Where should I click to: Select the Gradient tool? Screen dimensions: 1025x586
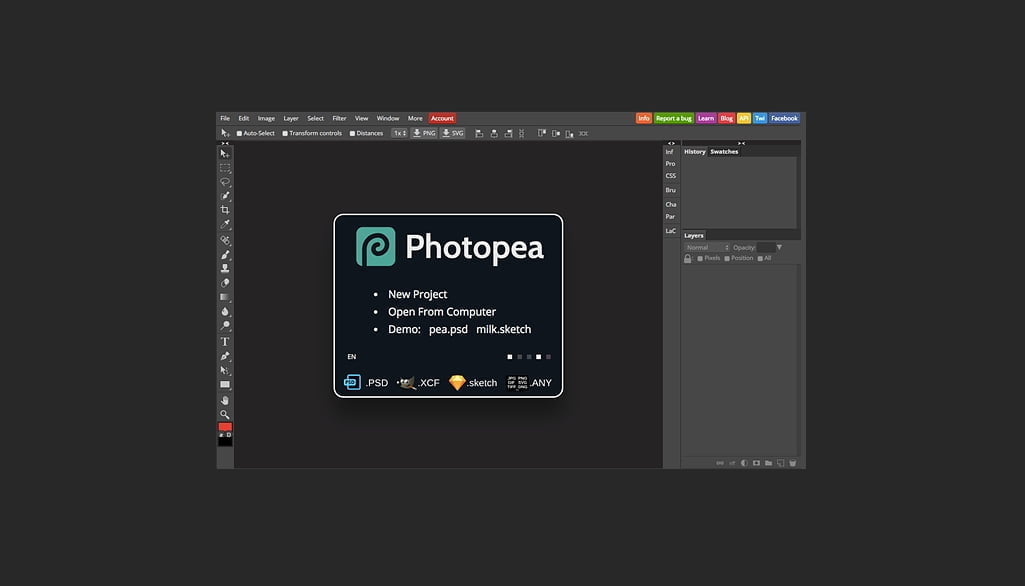coord(225,297)
